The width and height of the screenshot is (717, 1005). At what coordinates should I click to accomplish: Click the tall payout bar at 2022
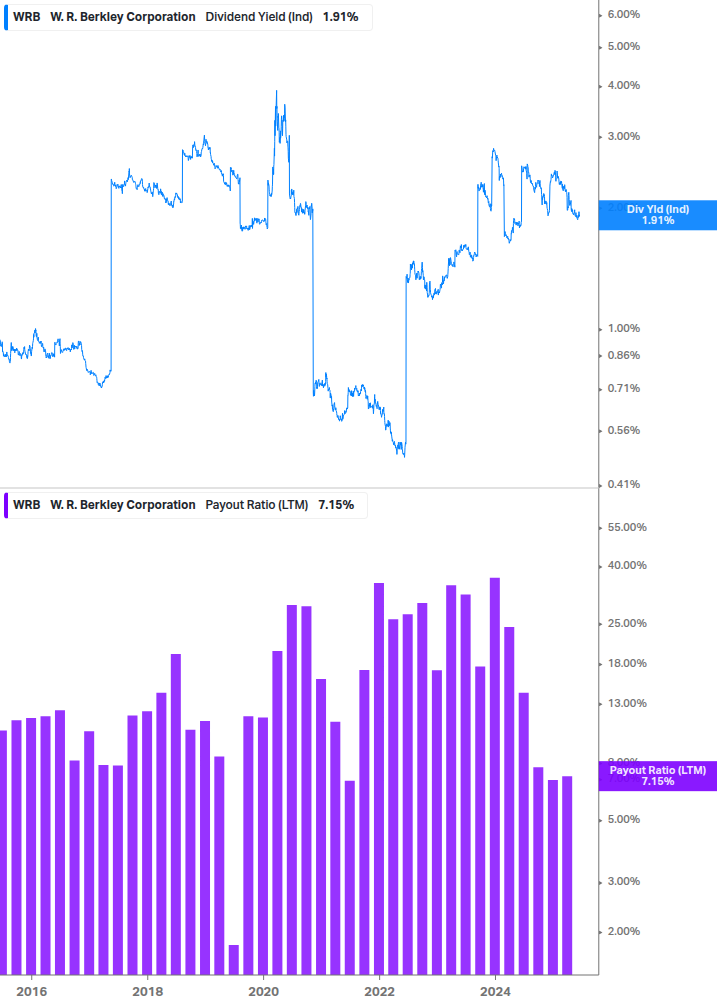[379, 779]
